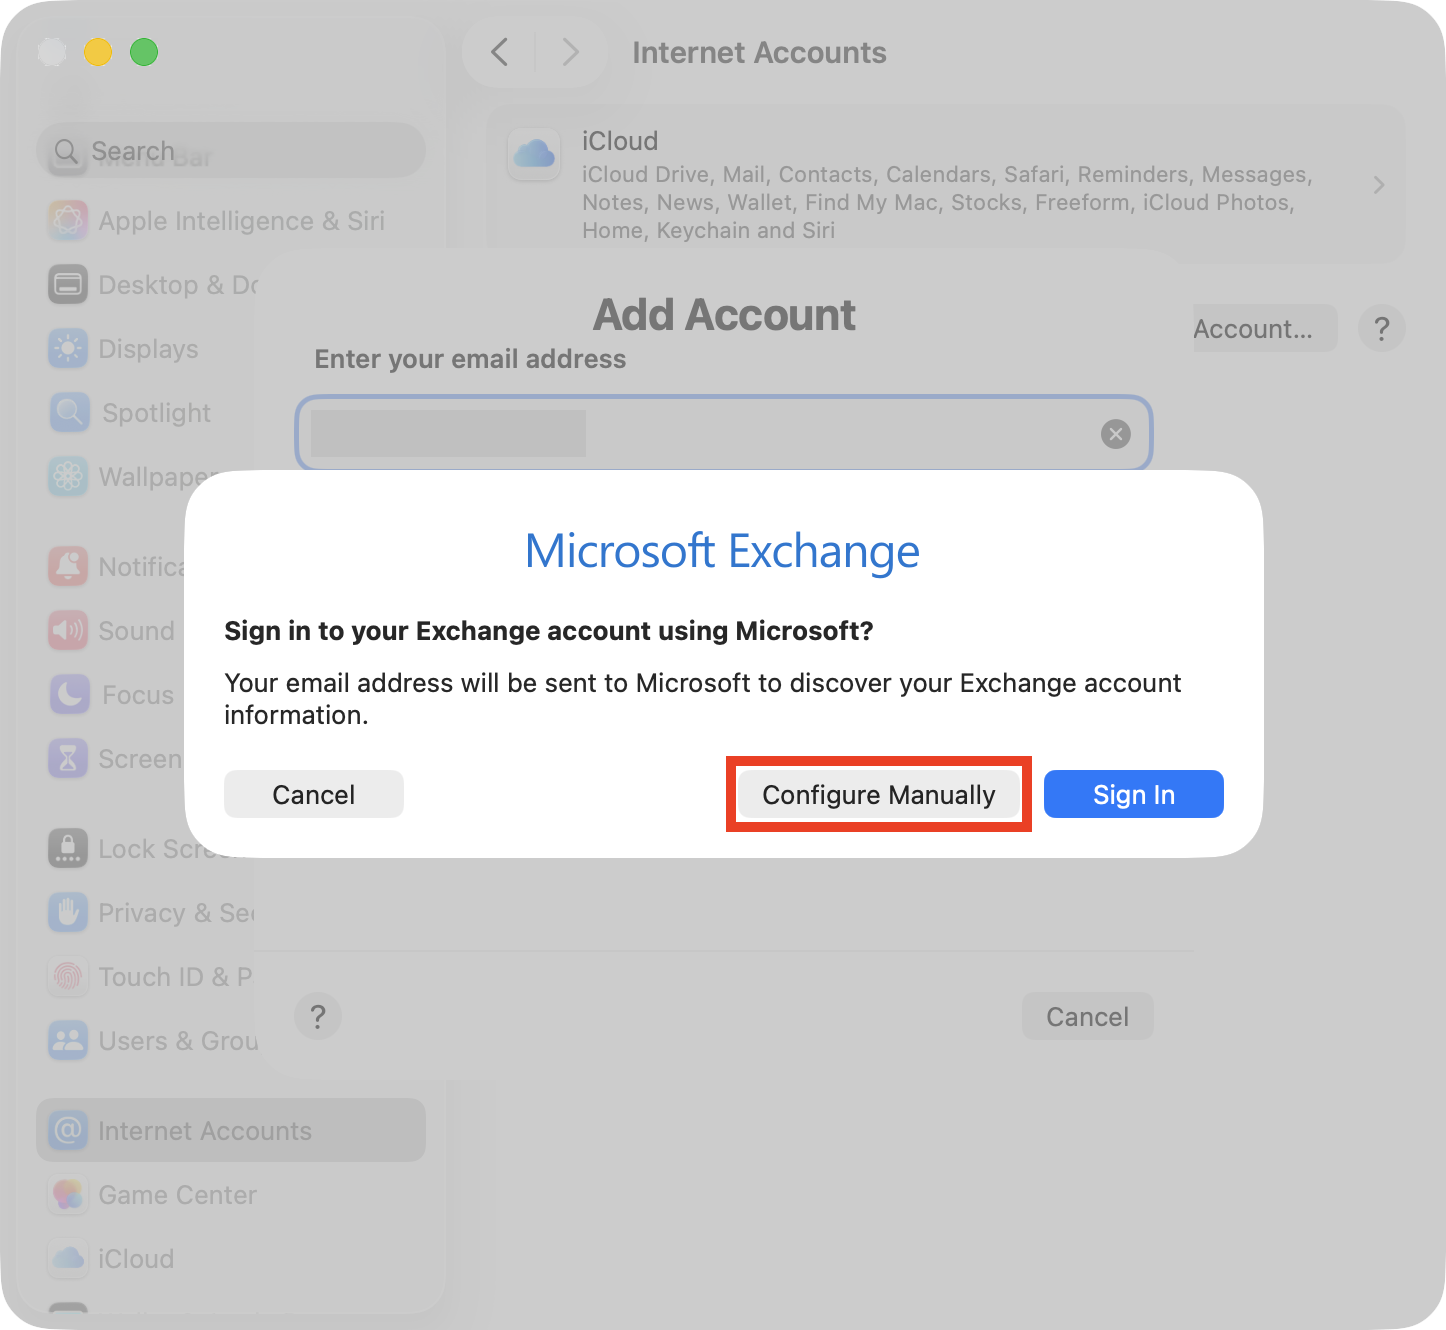
Task: Click the back navigation chevron
Action: pyautogui.click(x=500, y=52)
